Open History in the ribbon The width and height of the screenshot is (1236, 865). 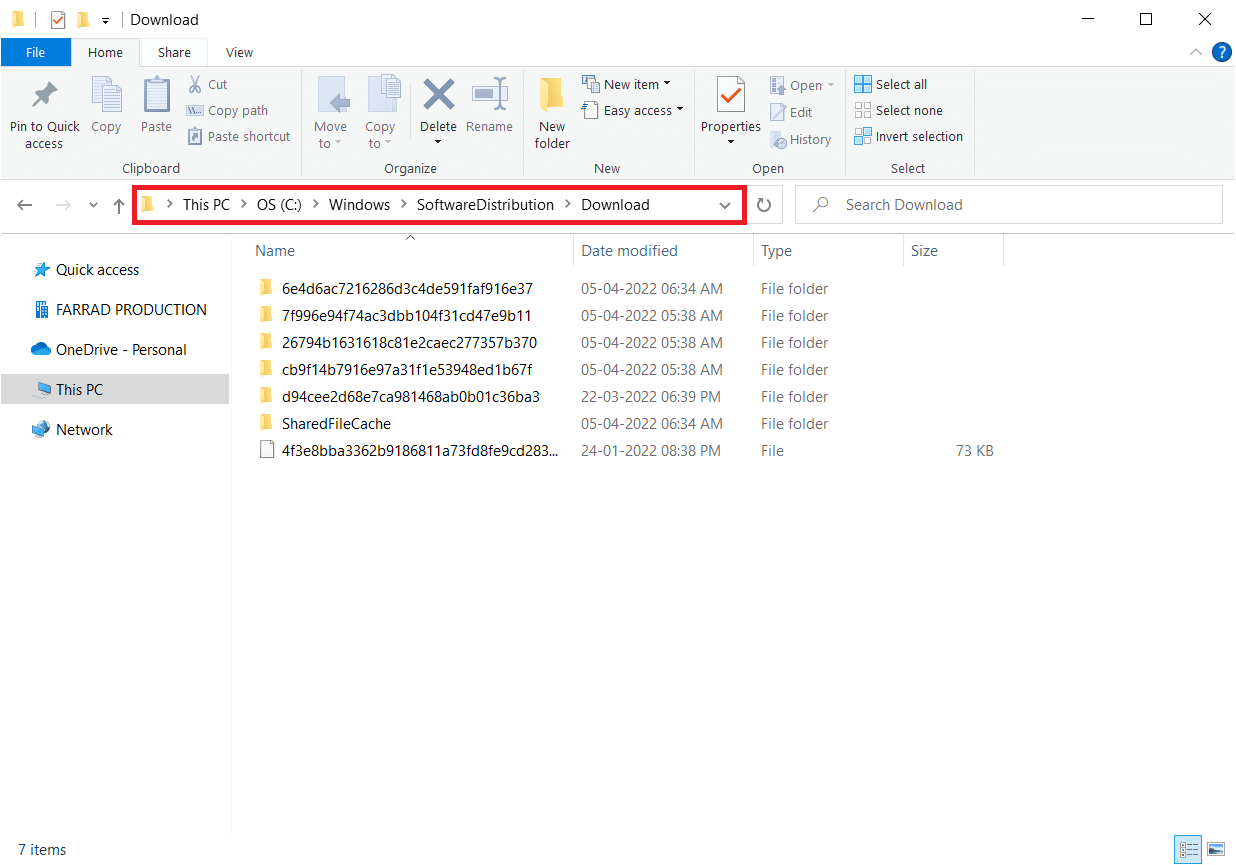800,139
